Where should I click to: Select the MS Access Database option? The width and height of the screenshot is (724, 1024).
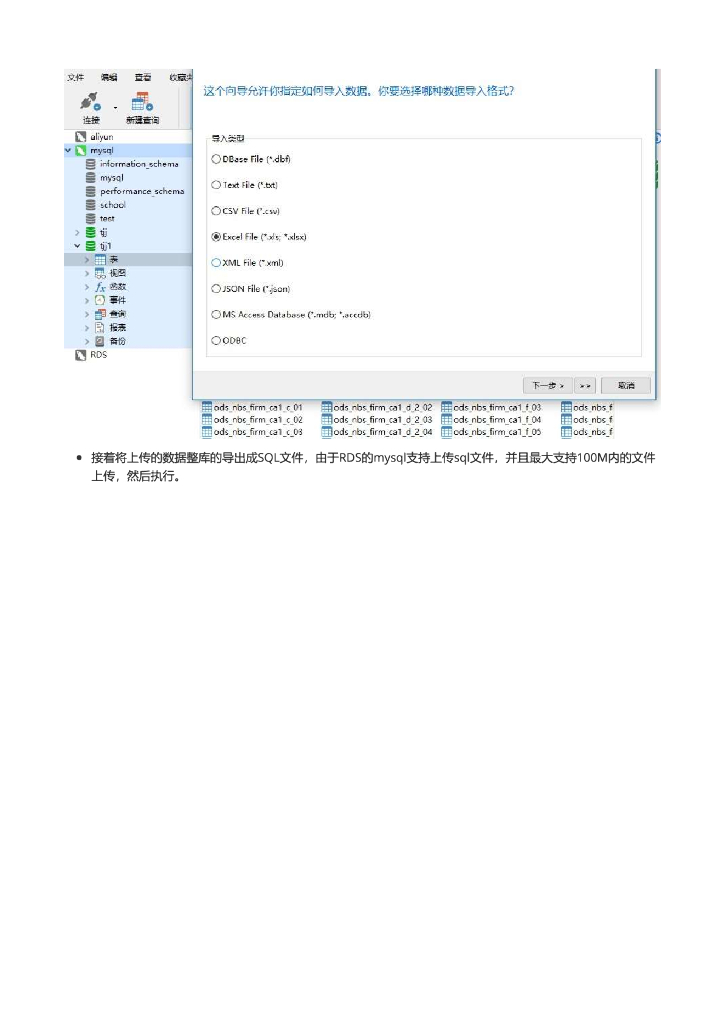(216, 314)
